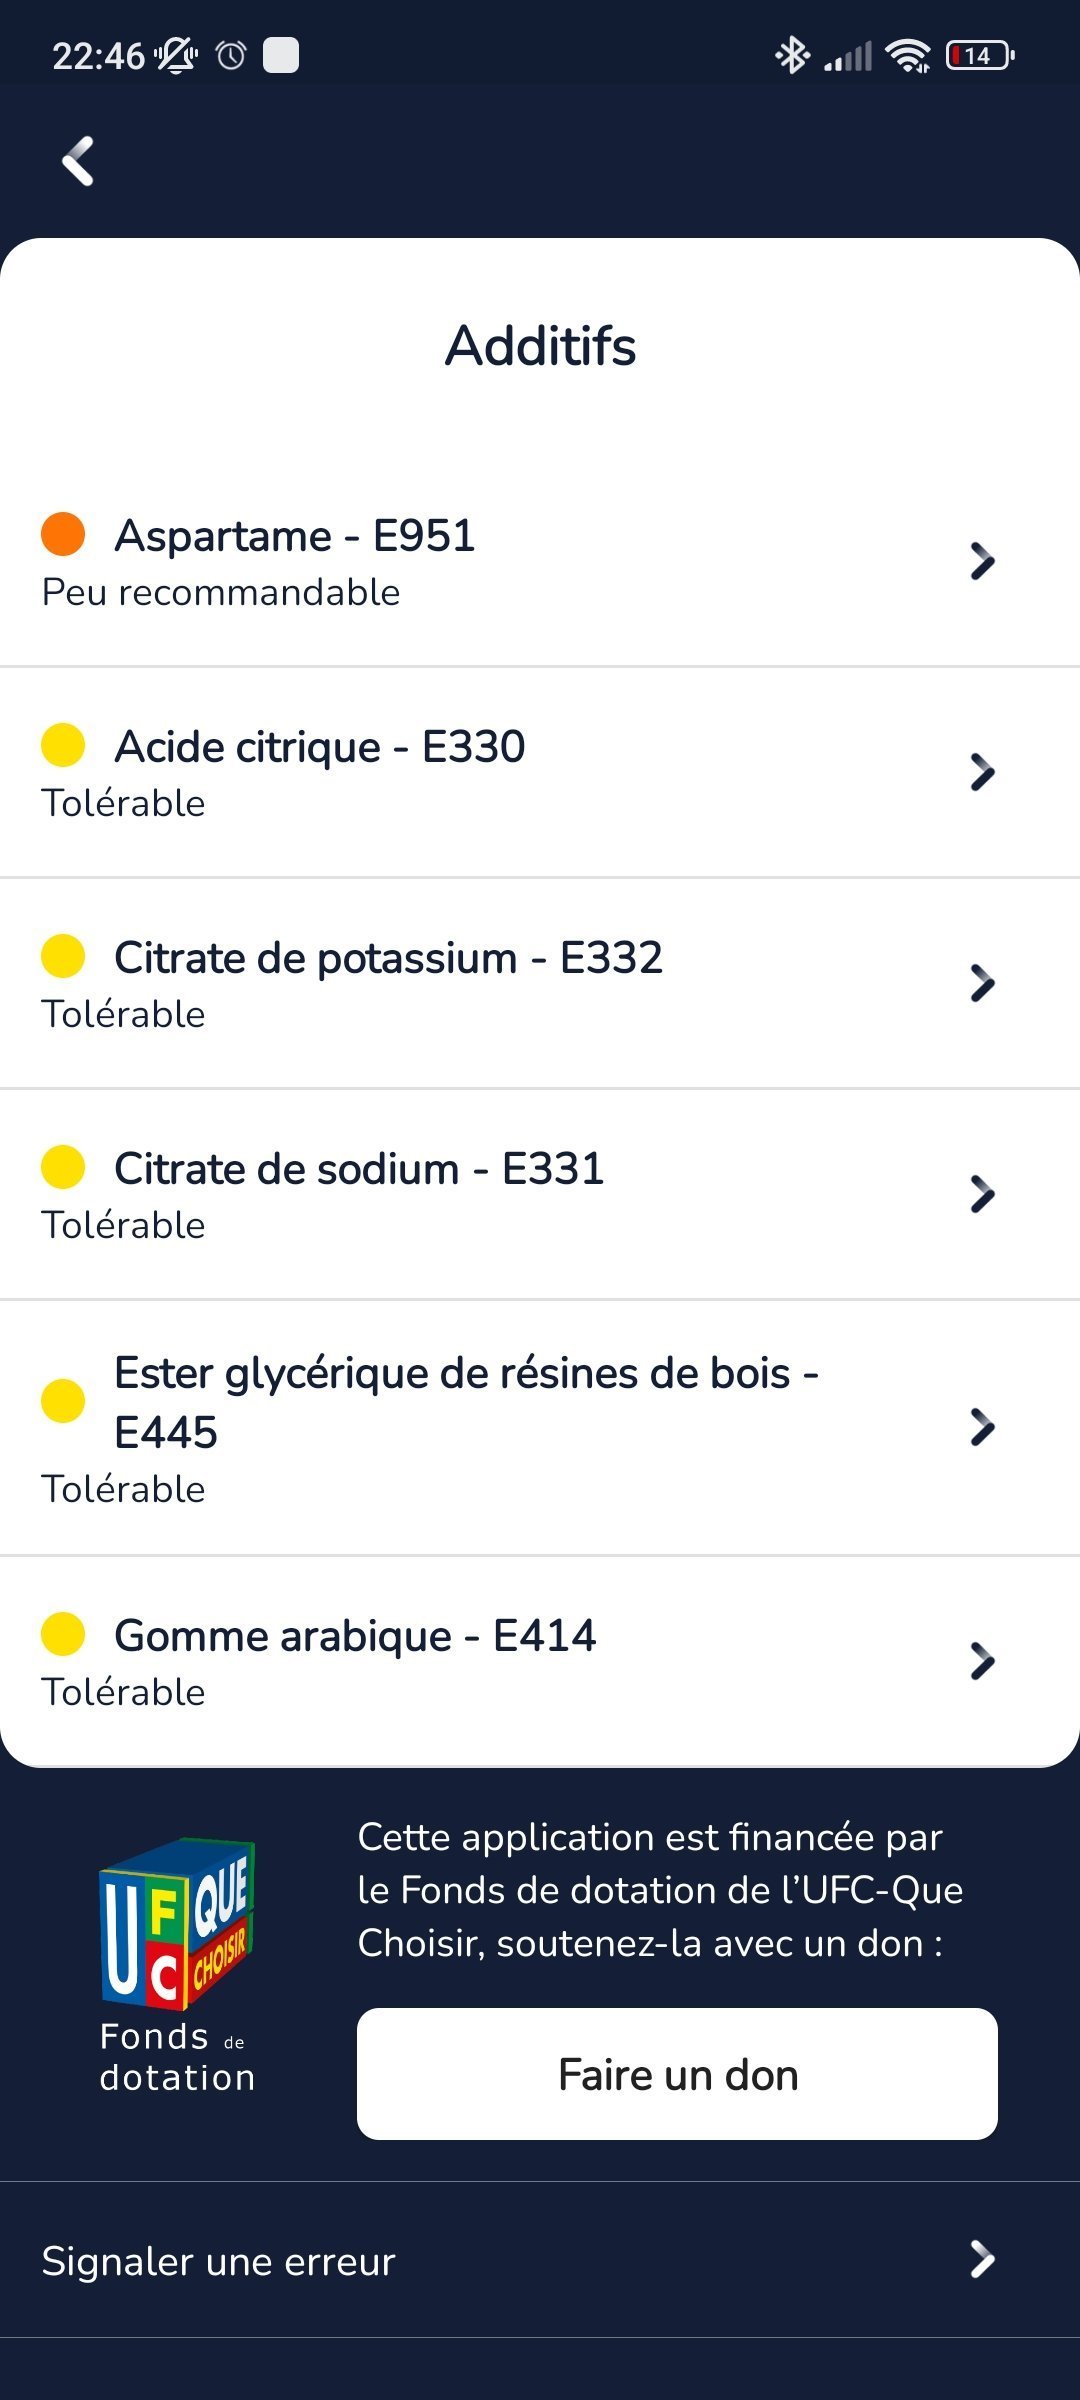Open Ester glycérique de résines de bois entry
Screen dimensions: 1080x2400
point(465,1402)
